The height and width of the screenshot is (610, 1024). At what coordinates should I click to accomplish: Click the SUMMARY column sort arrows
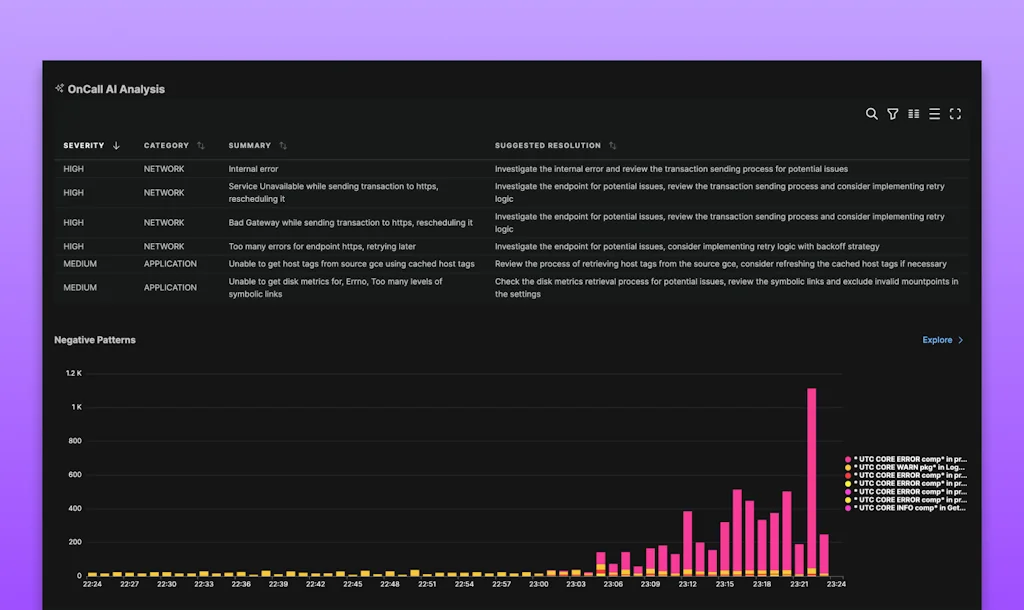[x=283, y=146]
